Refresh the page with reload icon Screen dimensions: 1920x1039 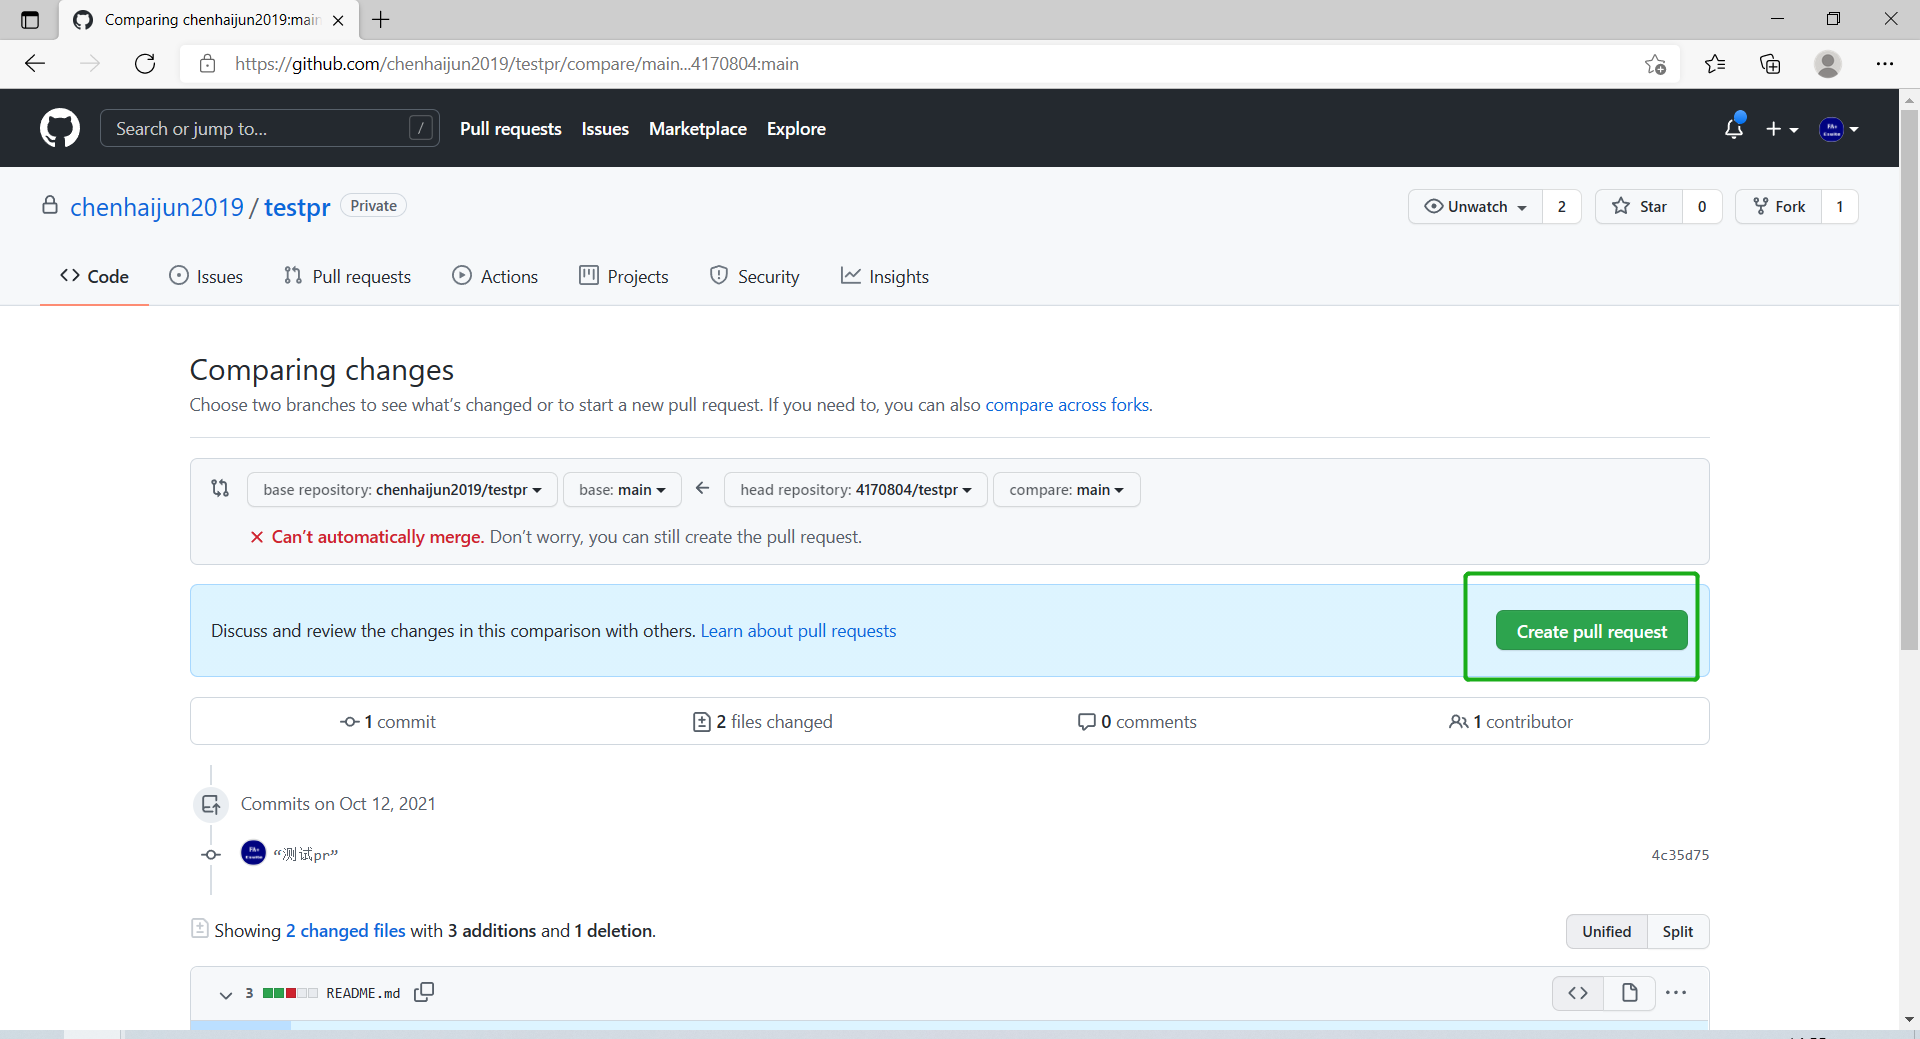(x=145, y=64)
